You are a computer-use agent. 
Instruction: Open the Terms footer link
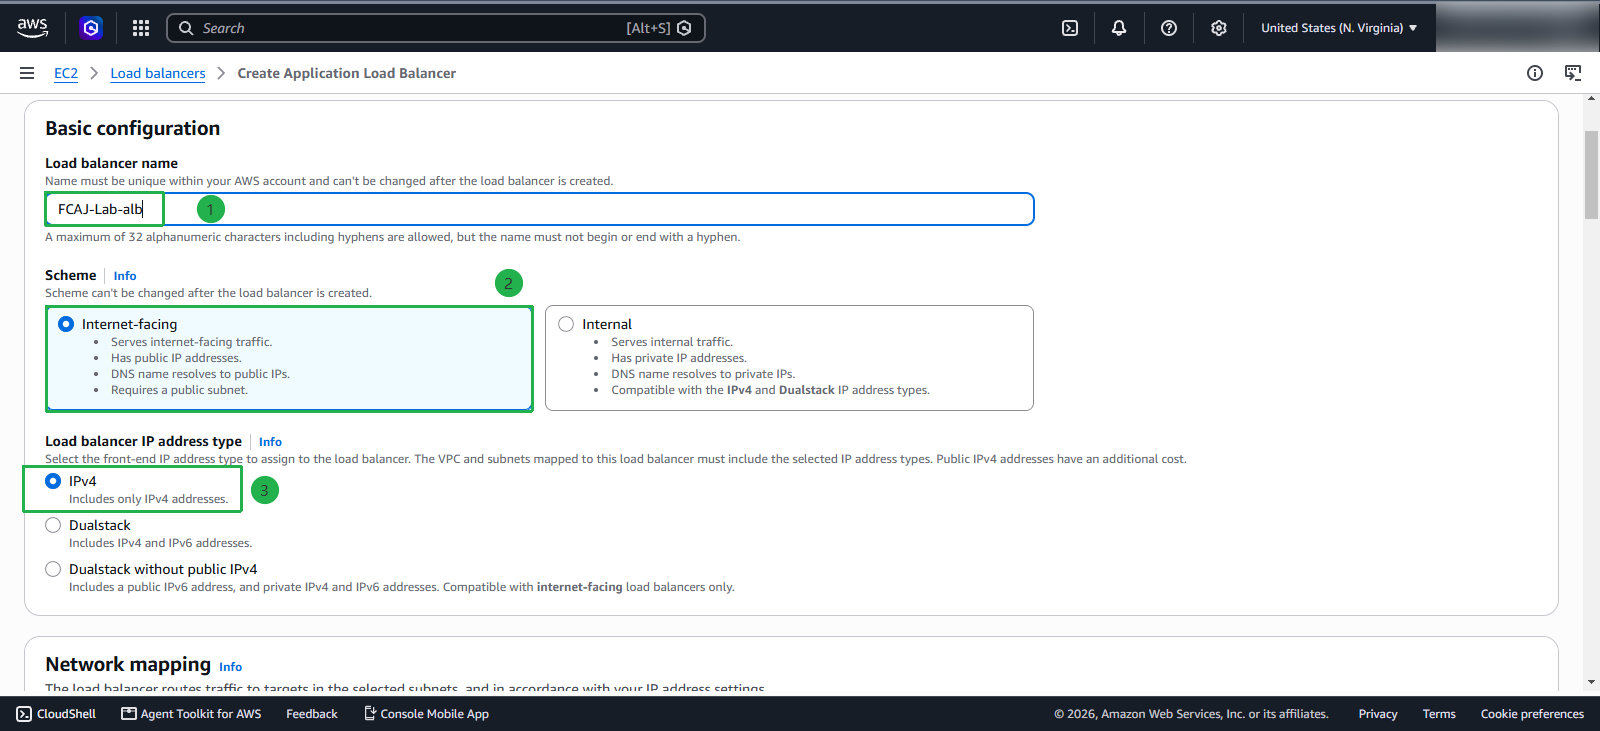pyautogui.click(x=1439, y=714)
